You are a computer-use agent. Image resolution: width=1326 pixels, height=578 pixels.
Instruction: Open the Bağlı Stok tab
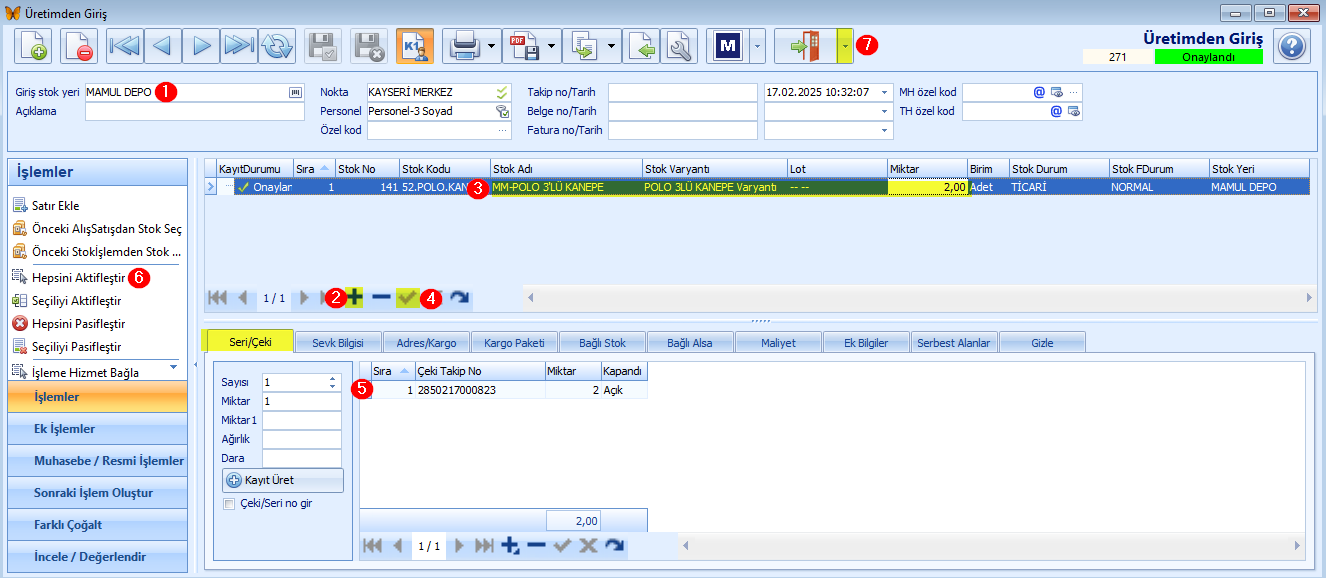coord(601,343)
